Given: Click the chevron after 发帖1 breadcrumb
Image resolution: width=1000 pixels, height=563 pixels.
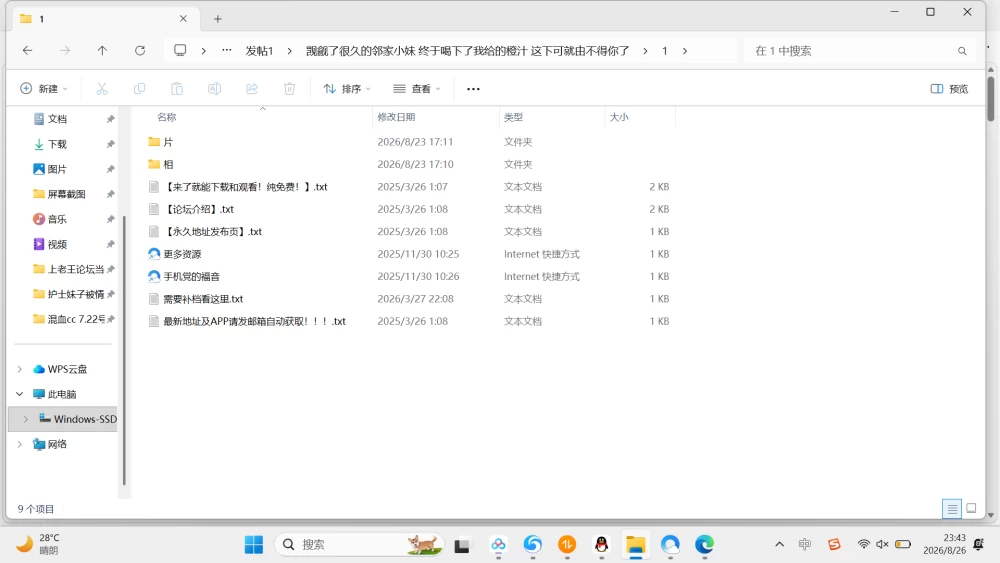Looking at the screenshot, I should coord(290,51).
